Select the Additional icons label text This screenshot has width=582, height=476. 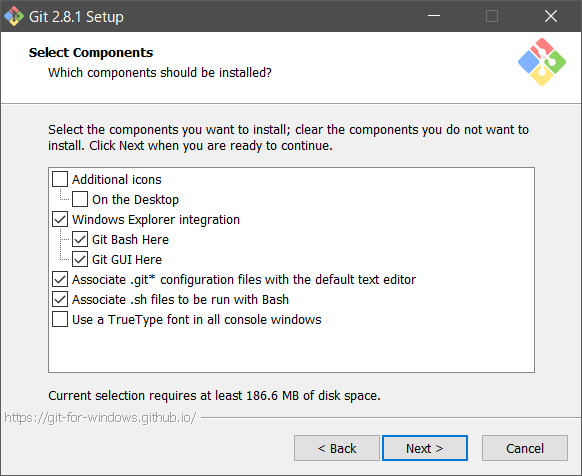coord(117,179)
